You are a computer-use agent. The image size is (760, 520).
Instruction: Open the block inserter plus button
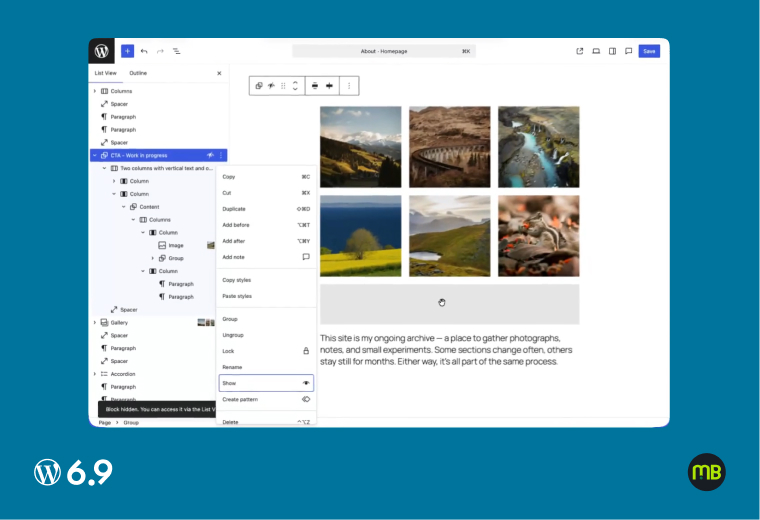(x=127, y=51)
